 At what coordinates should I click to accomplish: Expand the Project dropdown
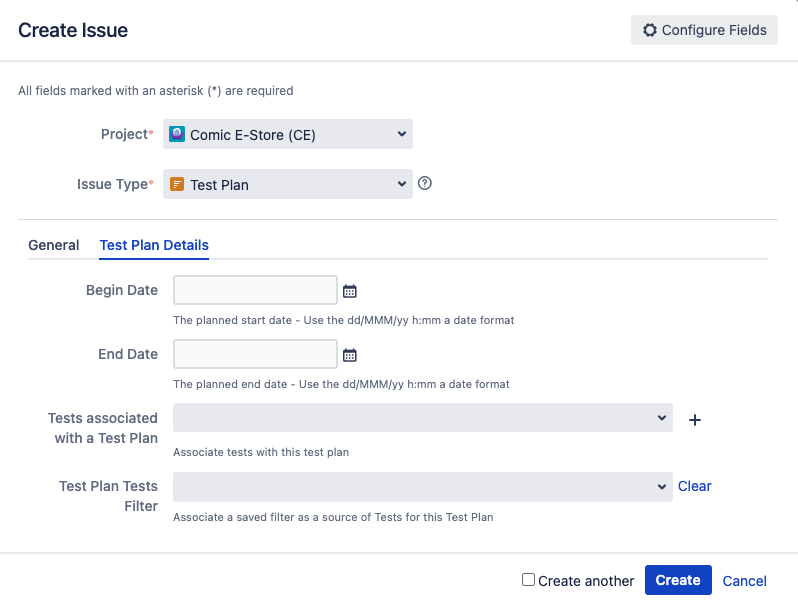(288, 134)
